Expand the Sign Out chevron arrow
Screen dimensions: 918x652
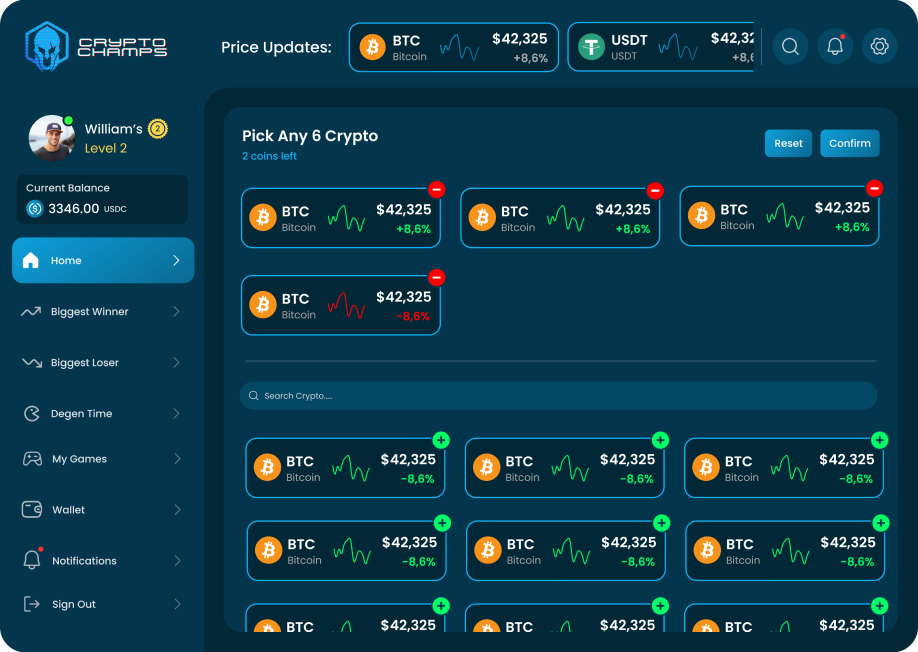[176, 604]
